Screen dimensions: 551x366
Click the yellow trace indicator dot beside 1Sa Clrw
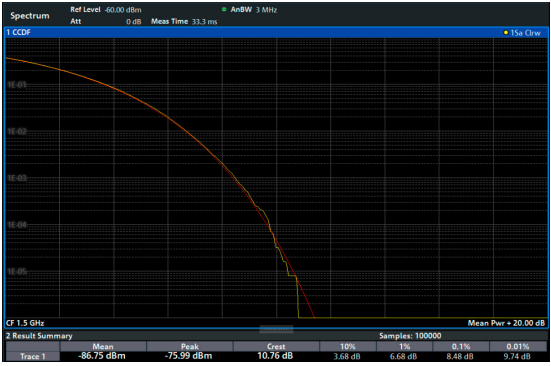click(x=506, y=33)
